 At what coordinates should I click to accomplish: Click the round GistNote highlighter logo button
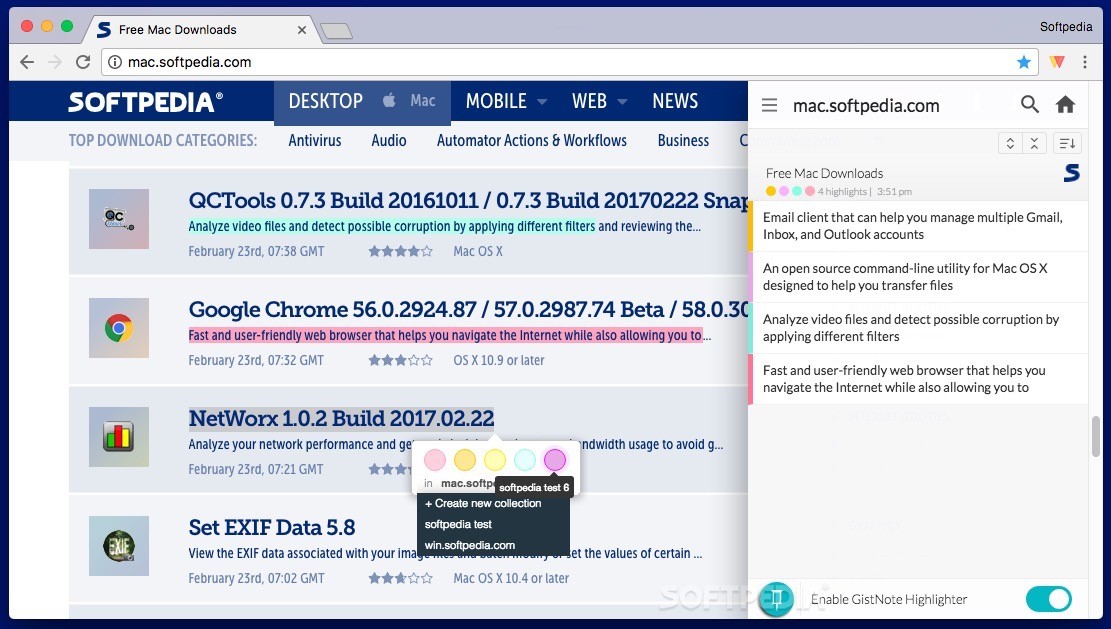(x=776, y=599)
